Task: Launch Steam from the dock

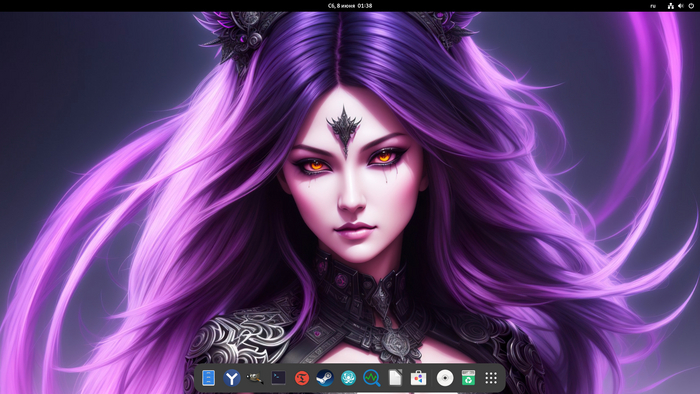Action: point(325,378)
